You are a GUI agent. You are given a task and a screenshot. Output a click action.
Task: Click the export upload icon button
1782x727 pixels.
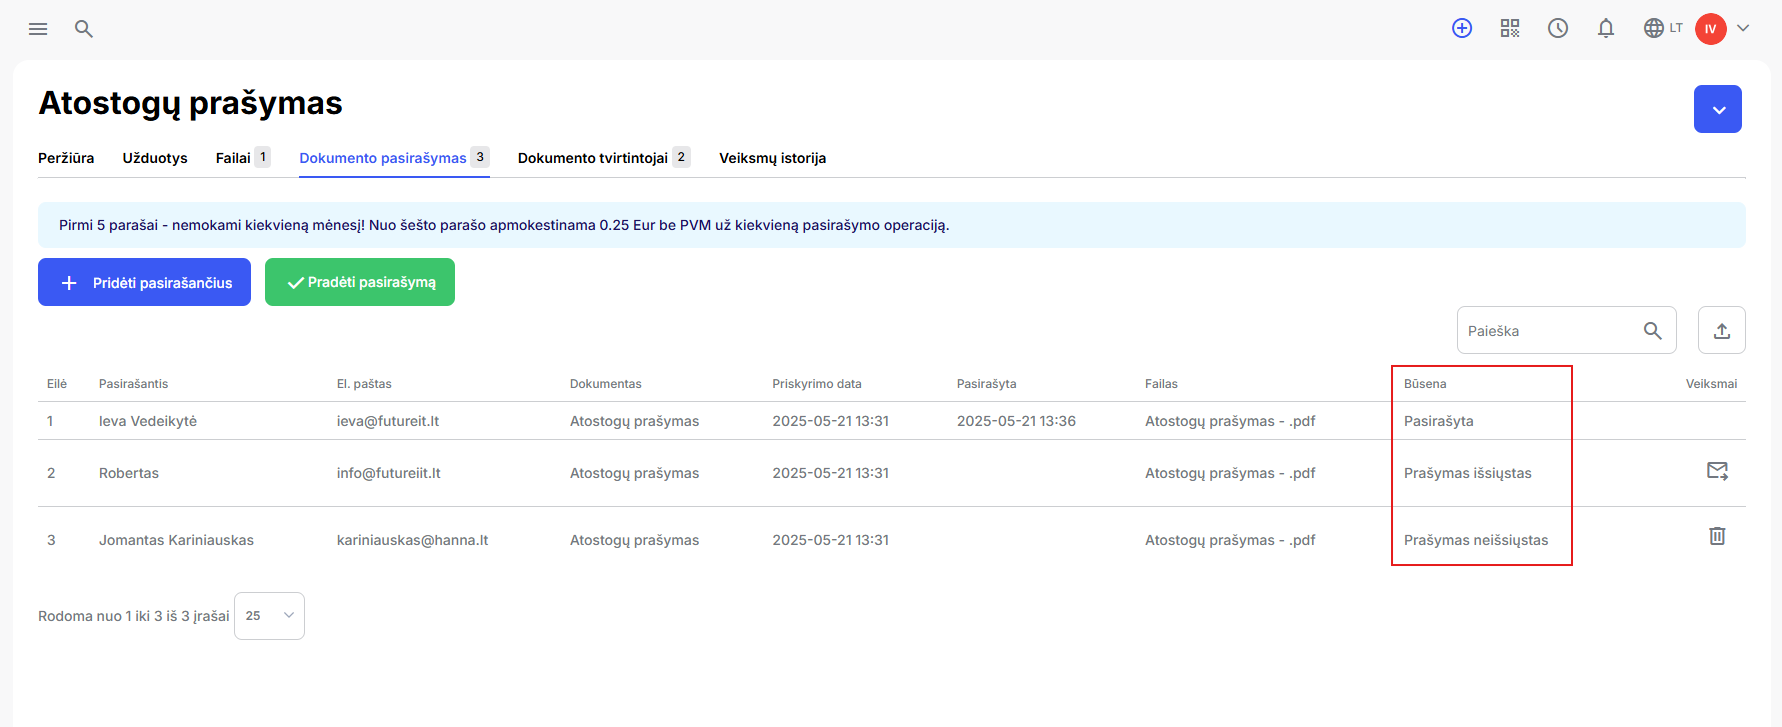[x=1722, y=330]
